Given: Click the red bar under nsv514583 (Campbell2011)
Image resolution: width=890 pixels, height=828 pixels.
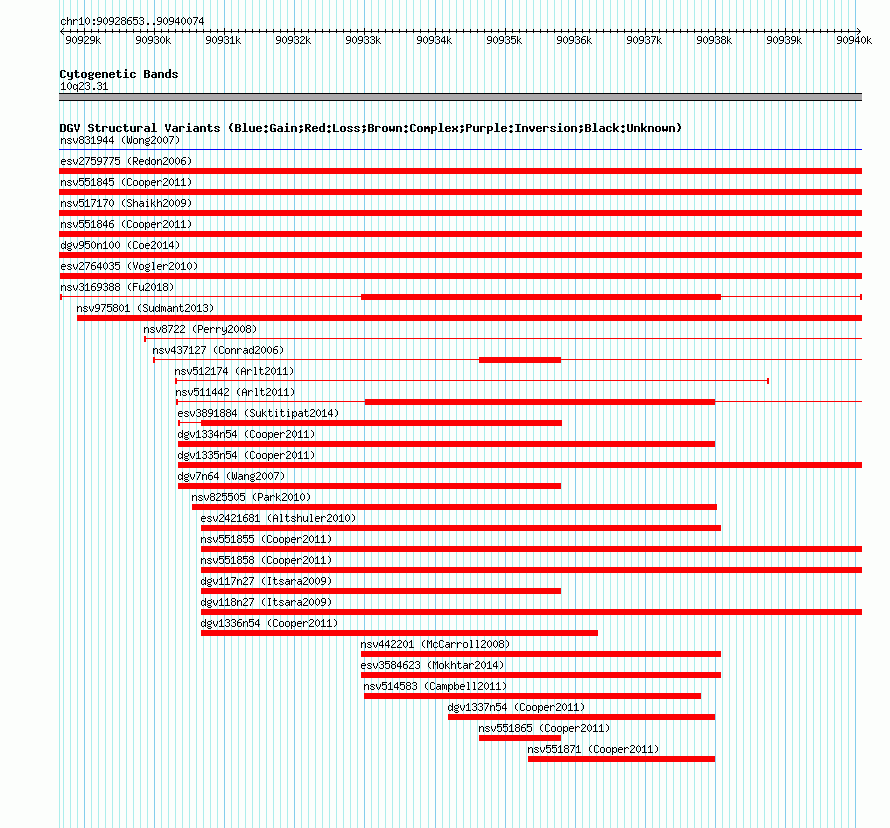Looking at the screenshot, I should coord(532,696).
